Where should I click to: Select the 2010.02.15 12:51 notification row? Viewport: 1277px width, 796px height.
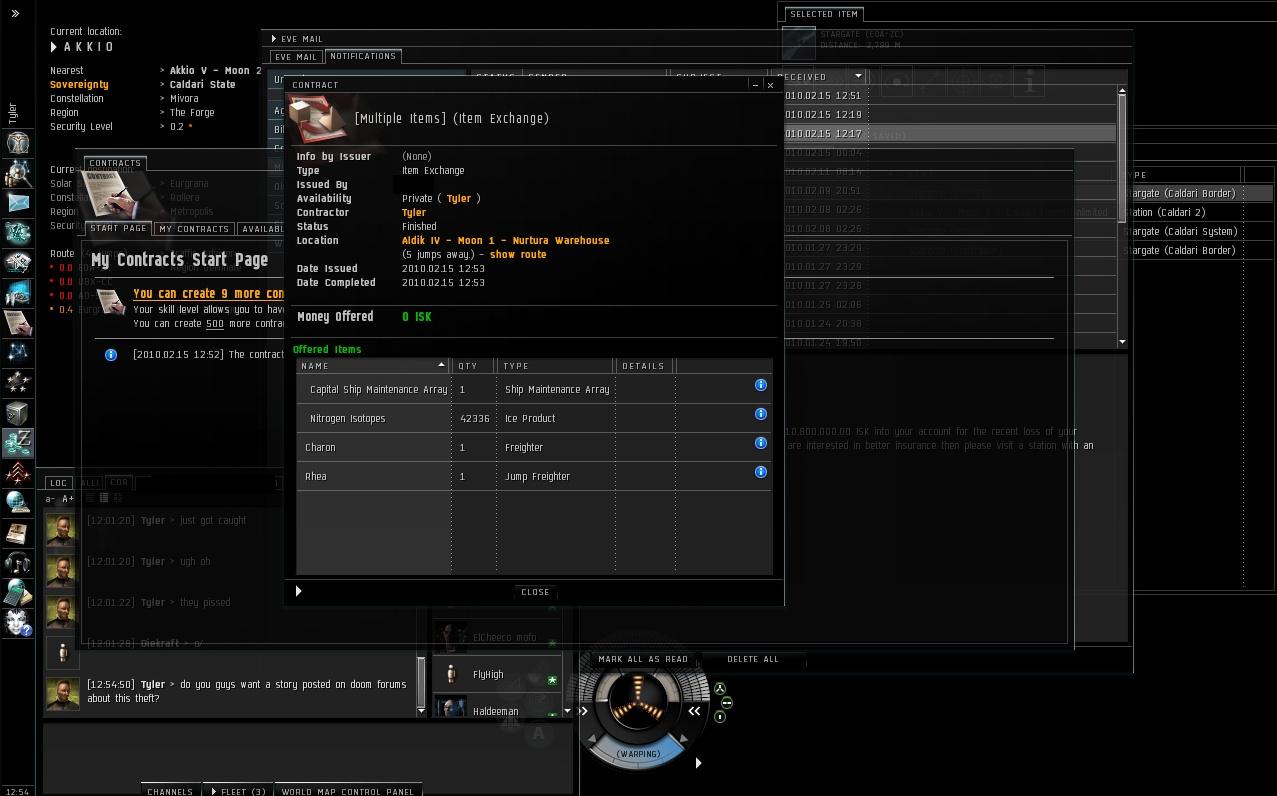[949, 96]
